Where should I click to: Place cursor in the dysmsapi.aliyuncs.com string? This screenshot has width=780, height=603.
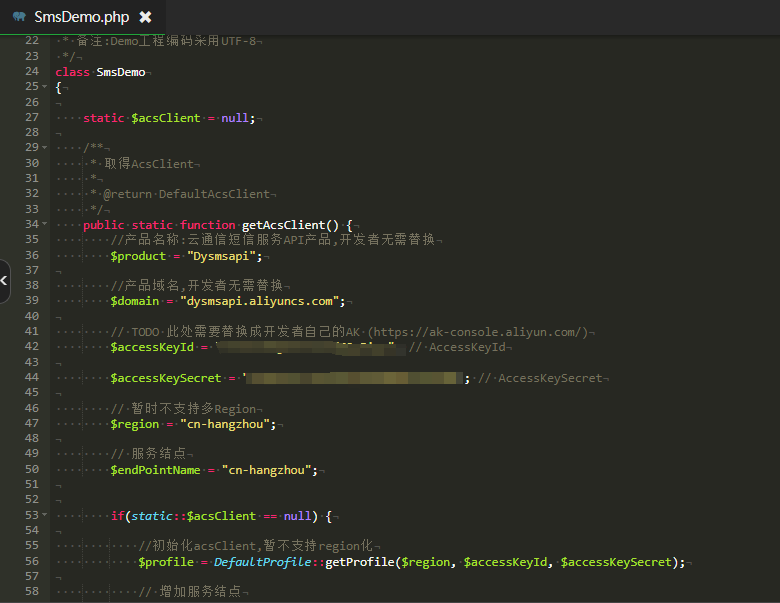[262, 301]
